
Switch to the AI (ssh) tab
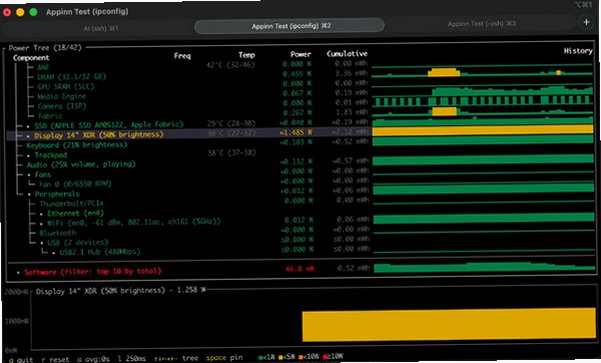[x=101, y=28]
